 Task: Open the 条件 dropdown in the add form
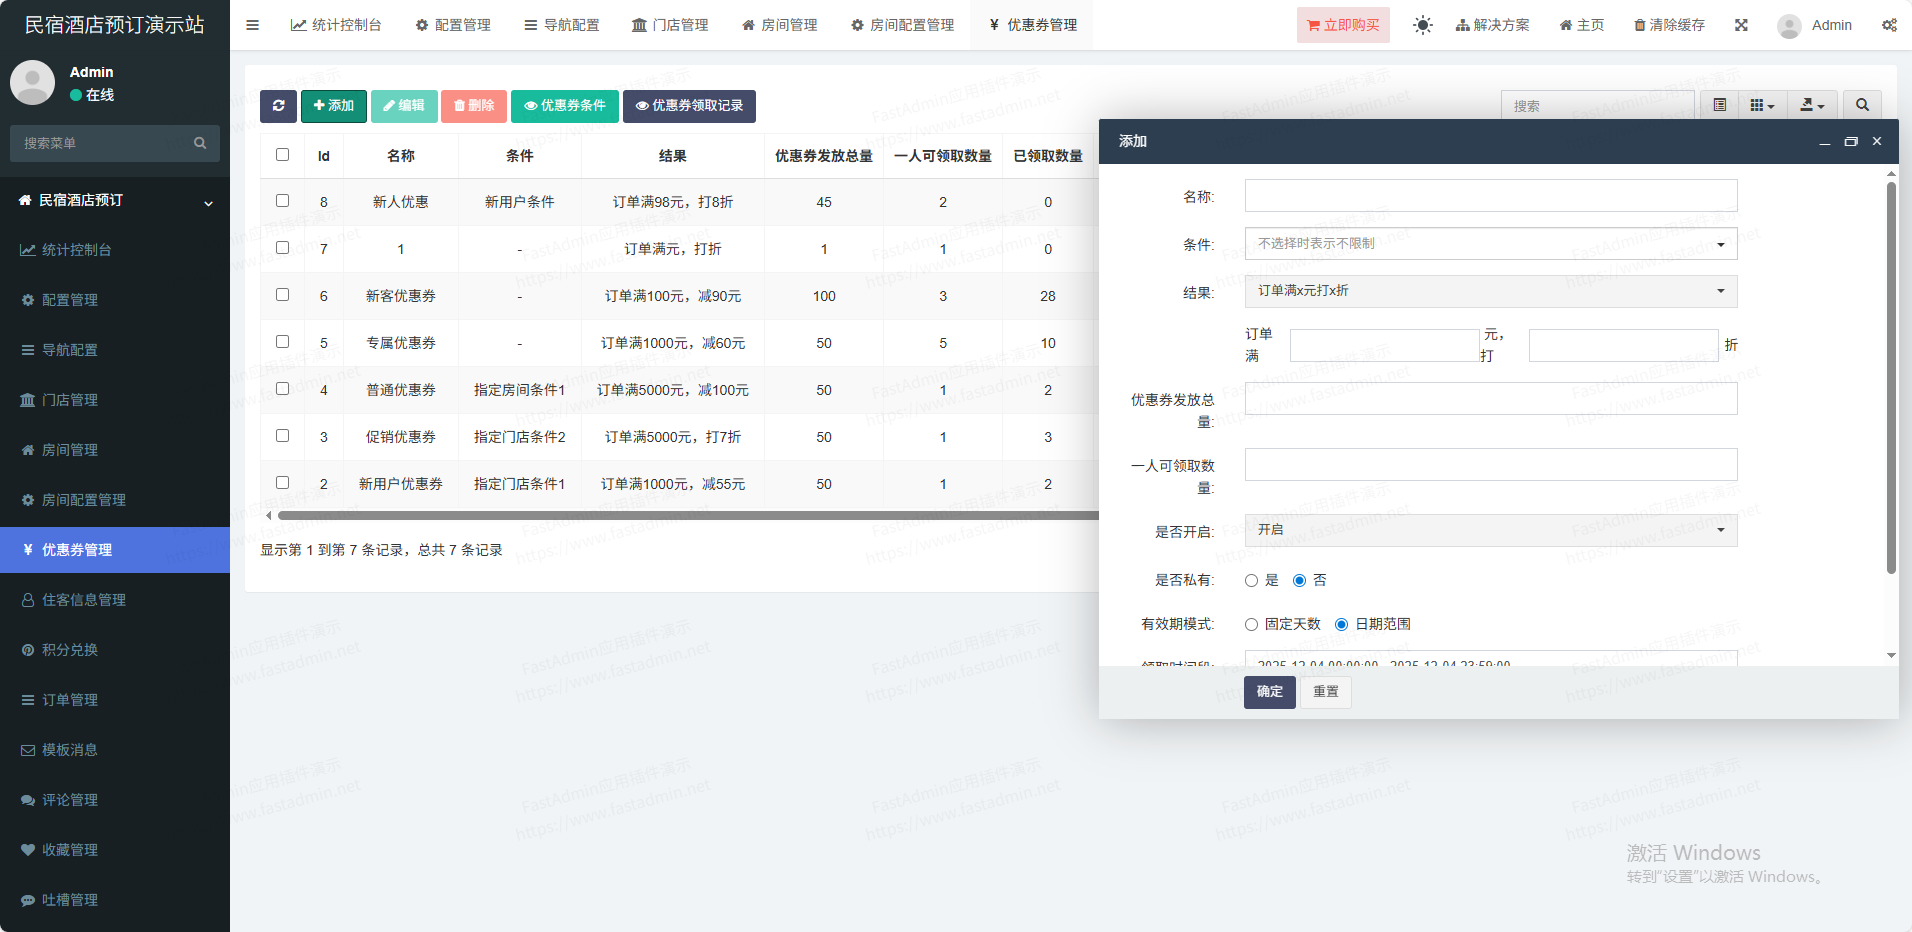point(1490,244)
